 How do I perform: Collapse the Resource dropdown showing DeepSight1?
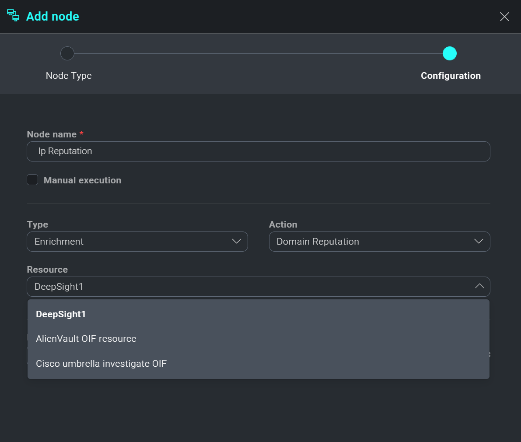point(258,286)
